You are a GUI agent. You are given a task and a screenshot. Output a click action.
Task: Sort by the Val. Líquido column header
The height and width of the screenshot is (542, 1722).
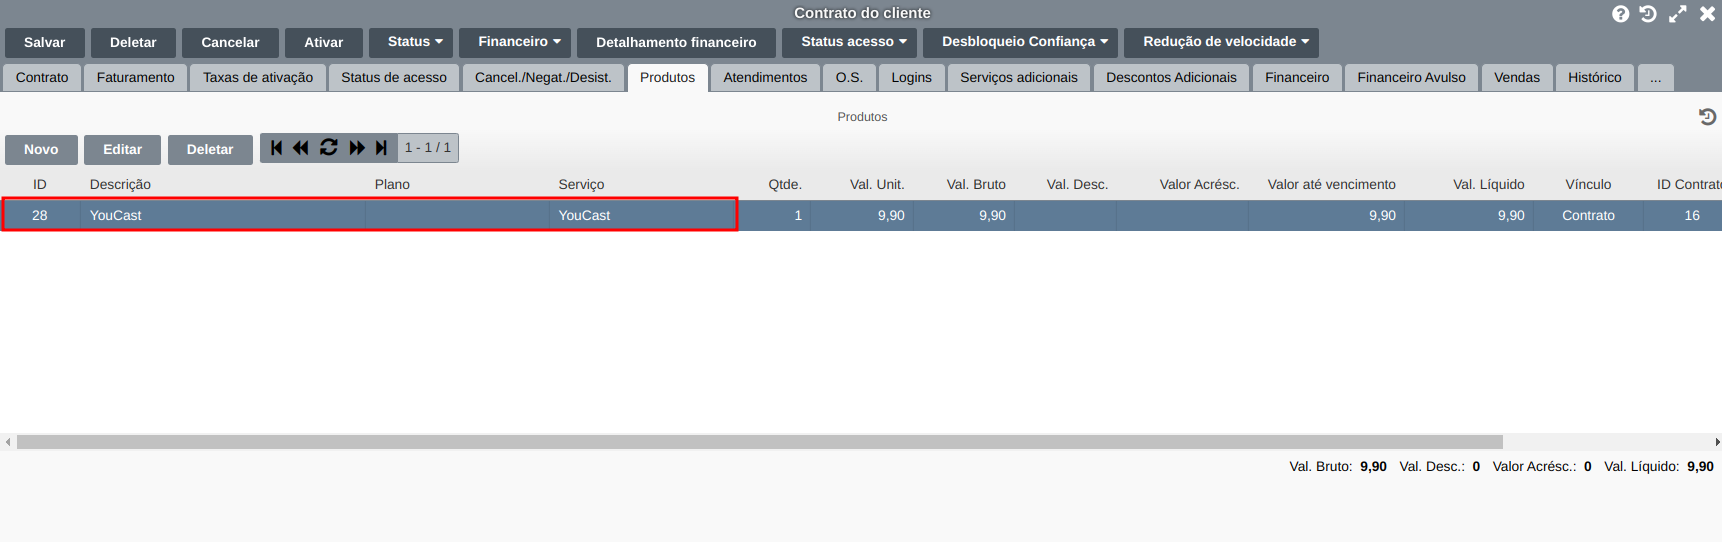pyautogui.click(x=1488, y=185)
